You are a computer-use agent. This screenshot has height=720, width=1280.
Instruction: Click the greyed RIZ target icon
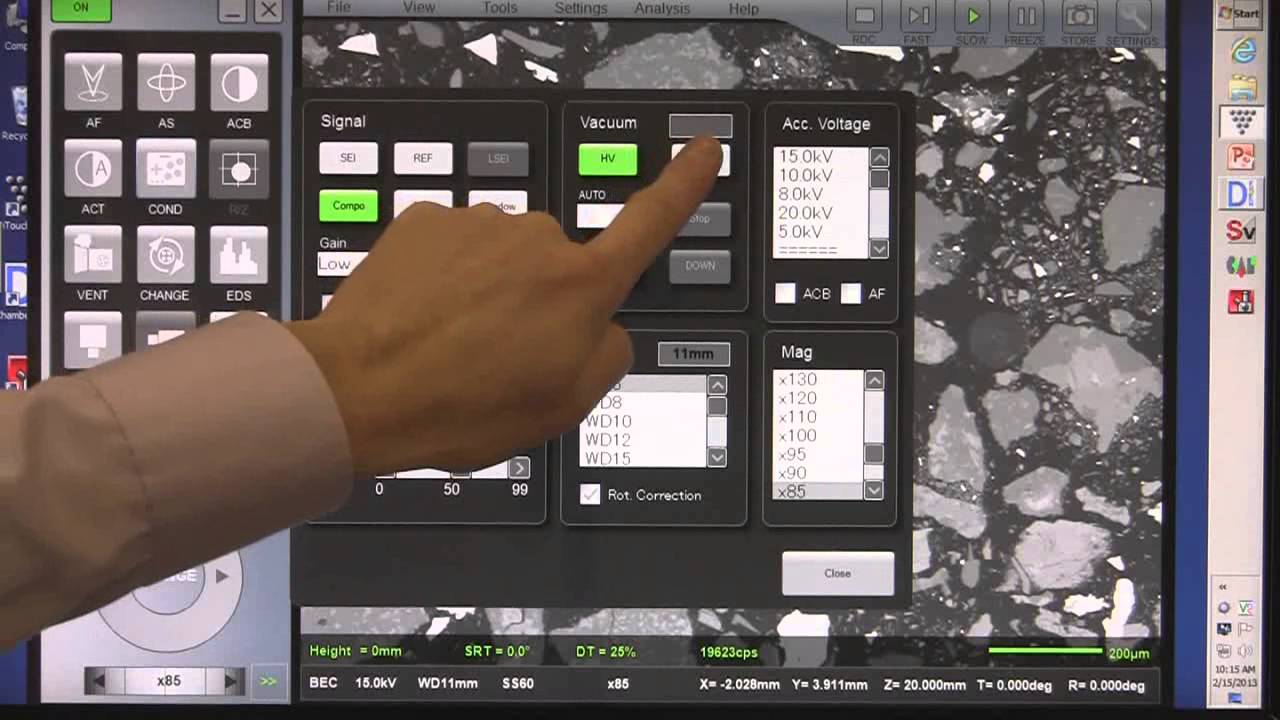point(239,168)
